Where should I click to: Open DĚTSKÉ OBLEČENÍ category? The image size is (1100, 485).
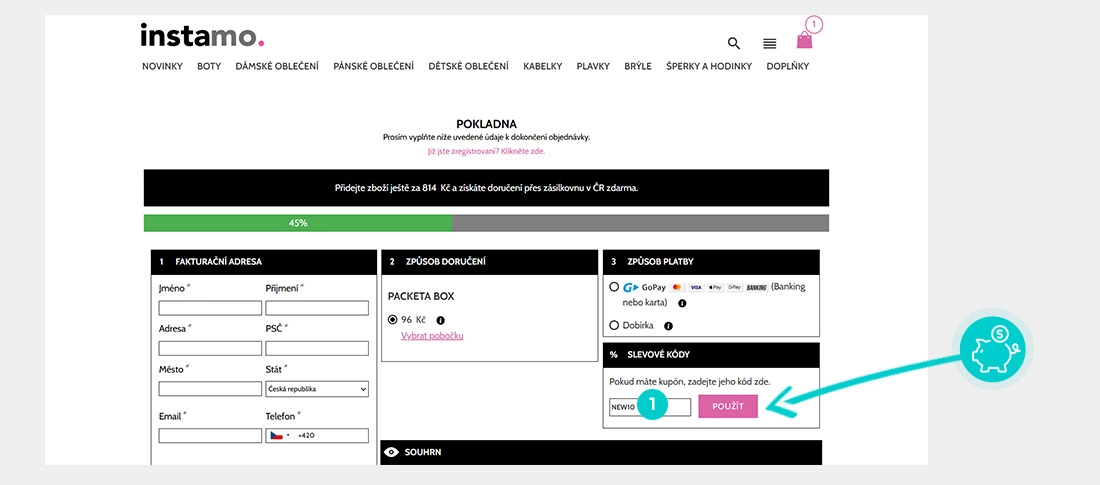(x=469, y=67)
